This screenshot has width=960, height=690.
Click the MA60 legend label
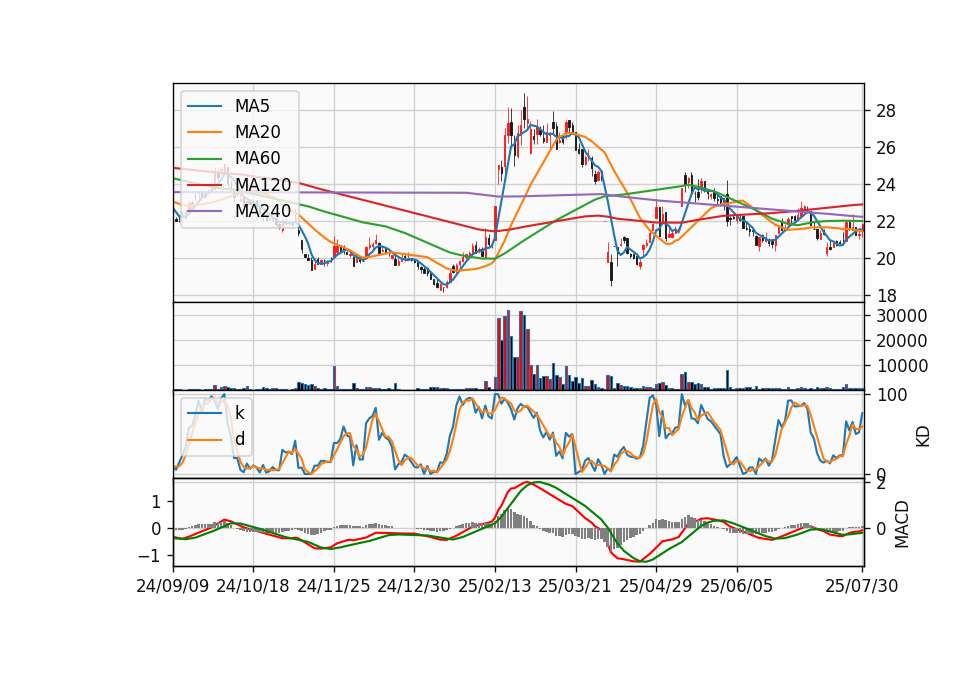pos(257,159)
